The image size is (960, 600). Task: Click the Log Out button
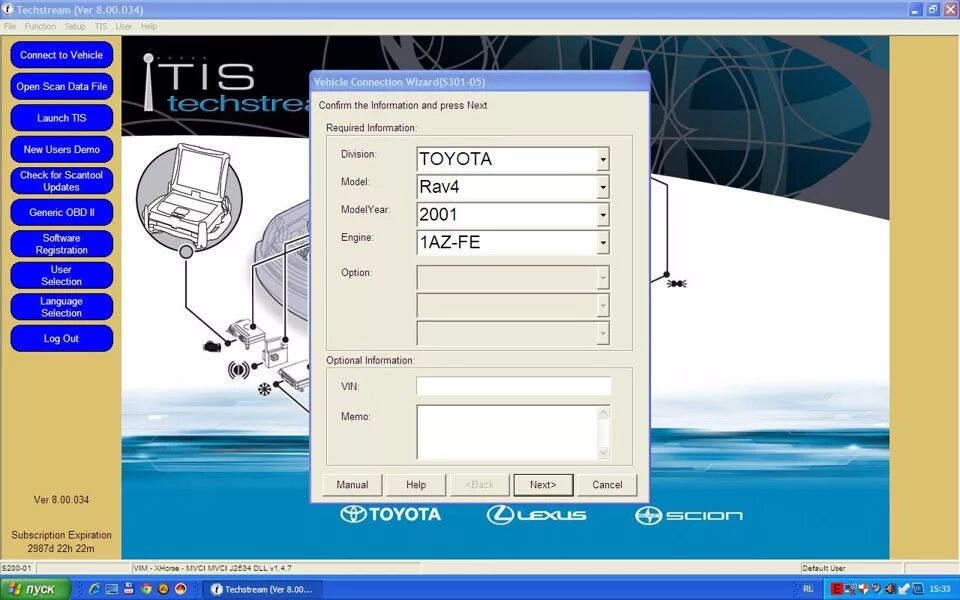pos(61,339)
